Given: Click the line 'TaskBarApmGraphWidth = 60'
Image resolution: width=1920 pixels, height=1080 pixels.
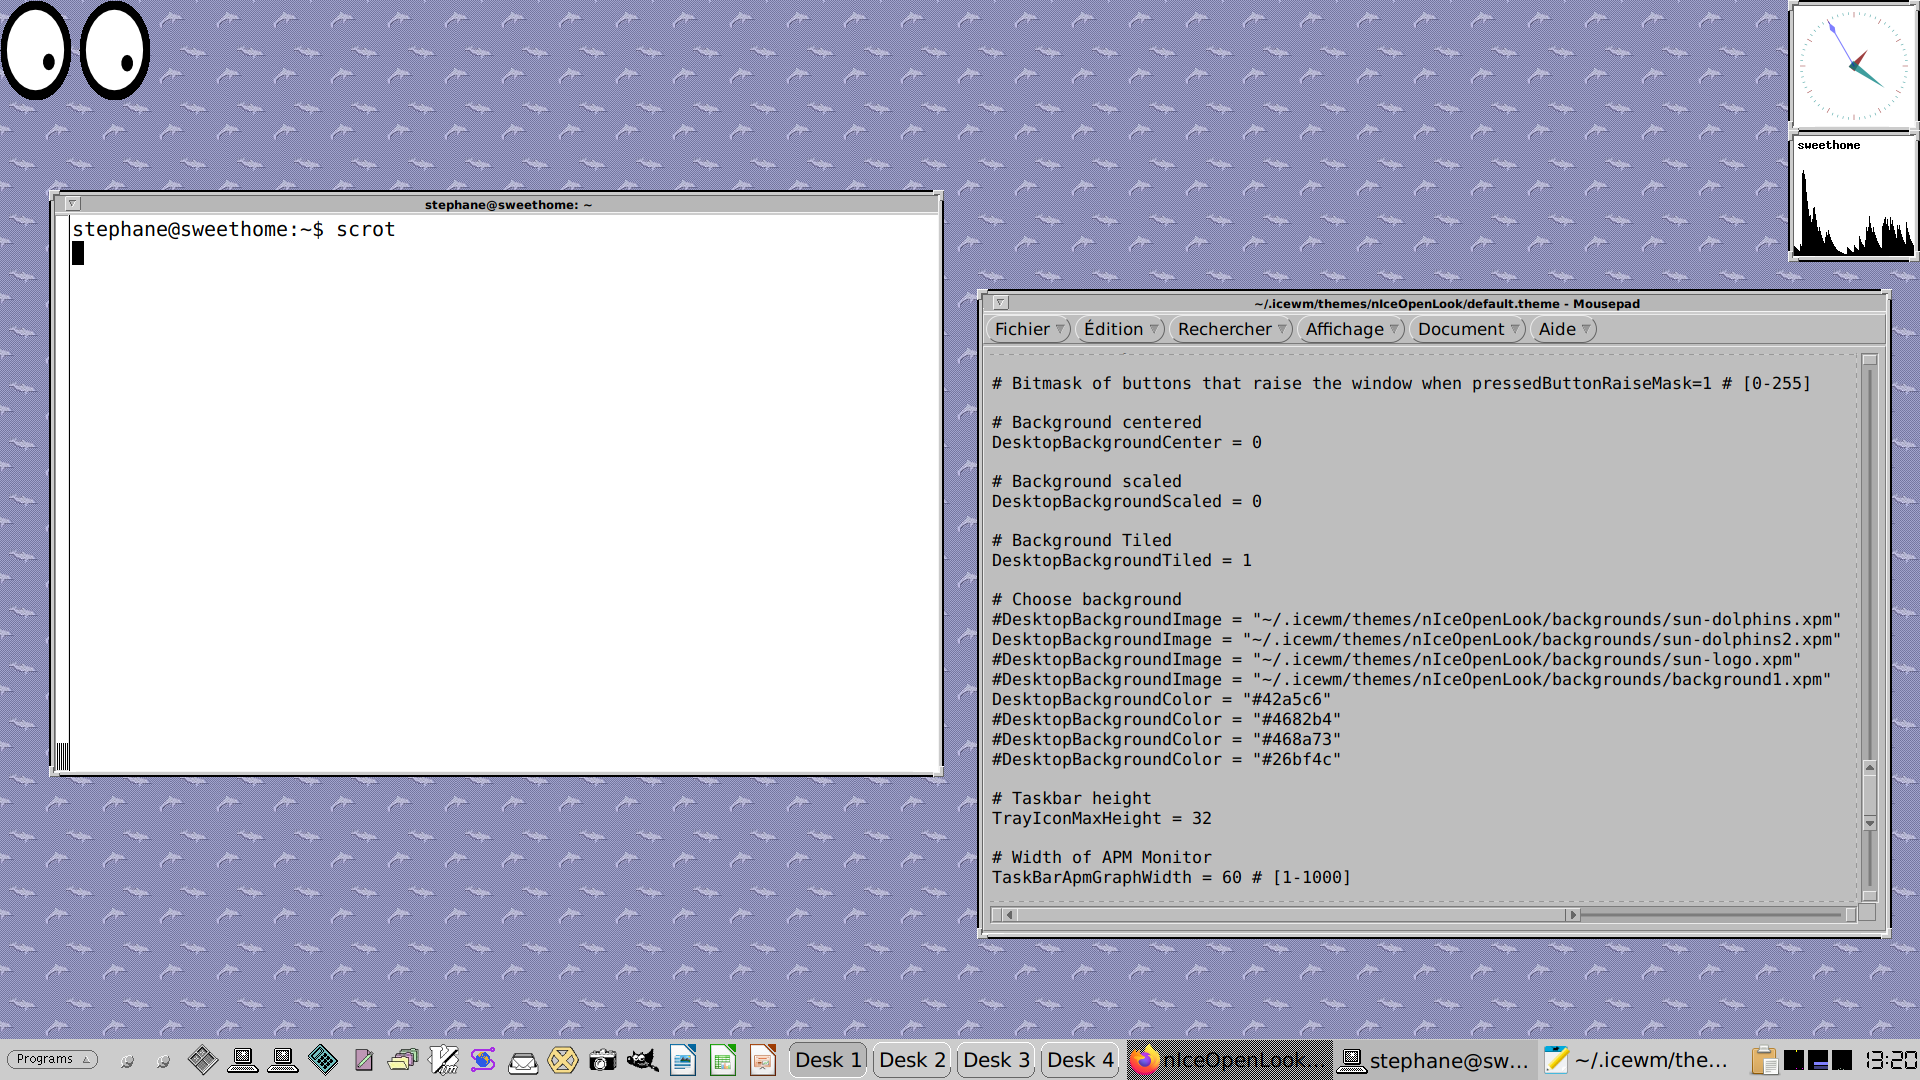Looking at the screenshot, I should 1171,877.
